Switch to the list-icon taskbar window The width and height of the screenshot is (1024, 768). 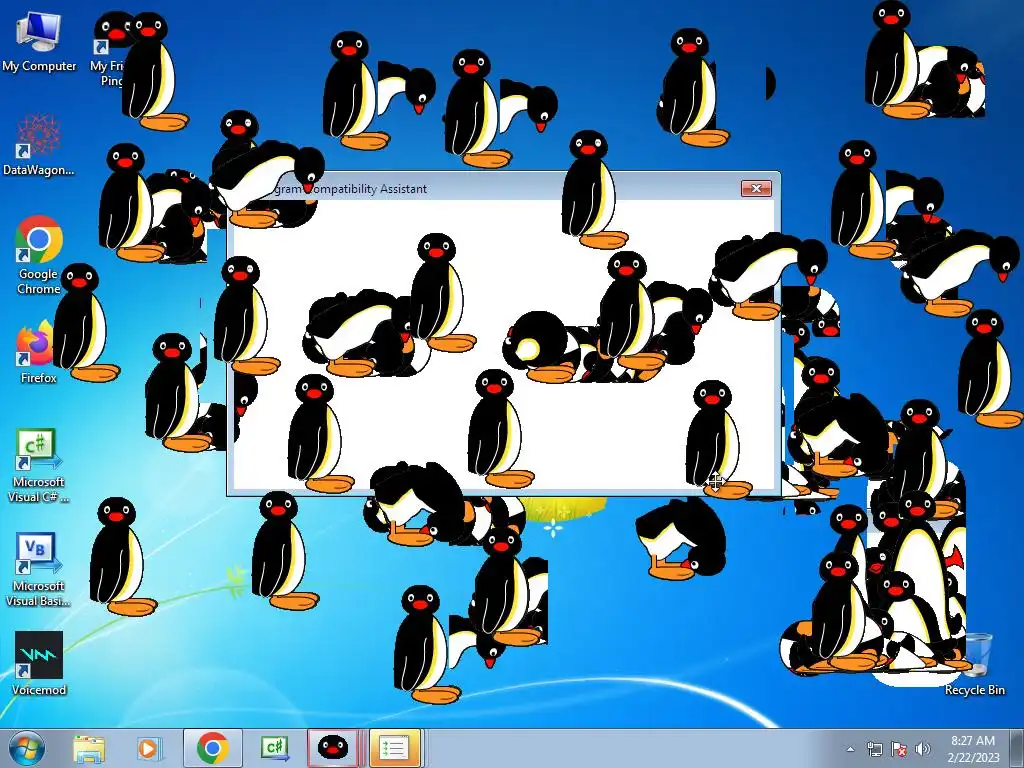[394, 748]
